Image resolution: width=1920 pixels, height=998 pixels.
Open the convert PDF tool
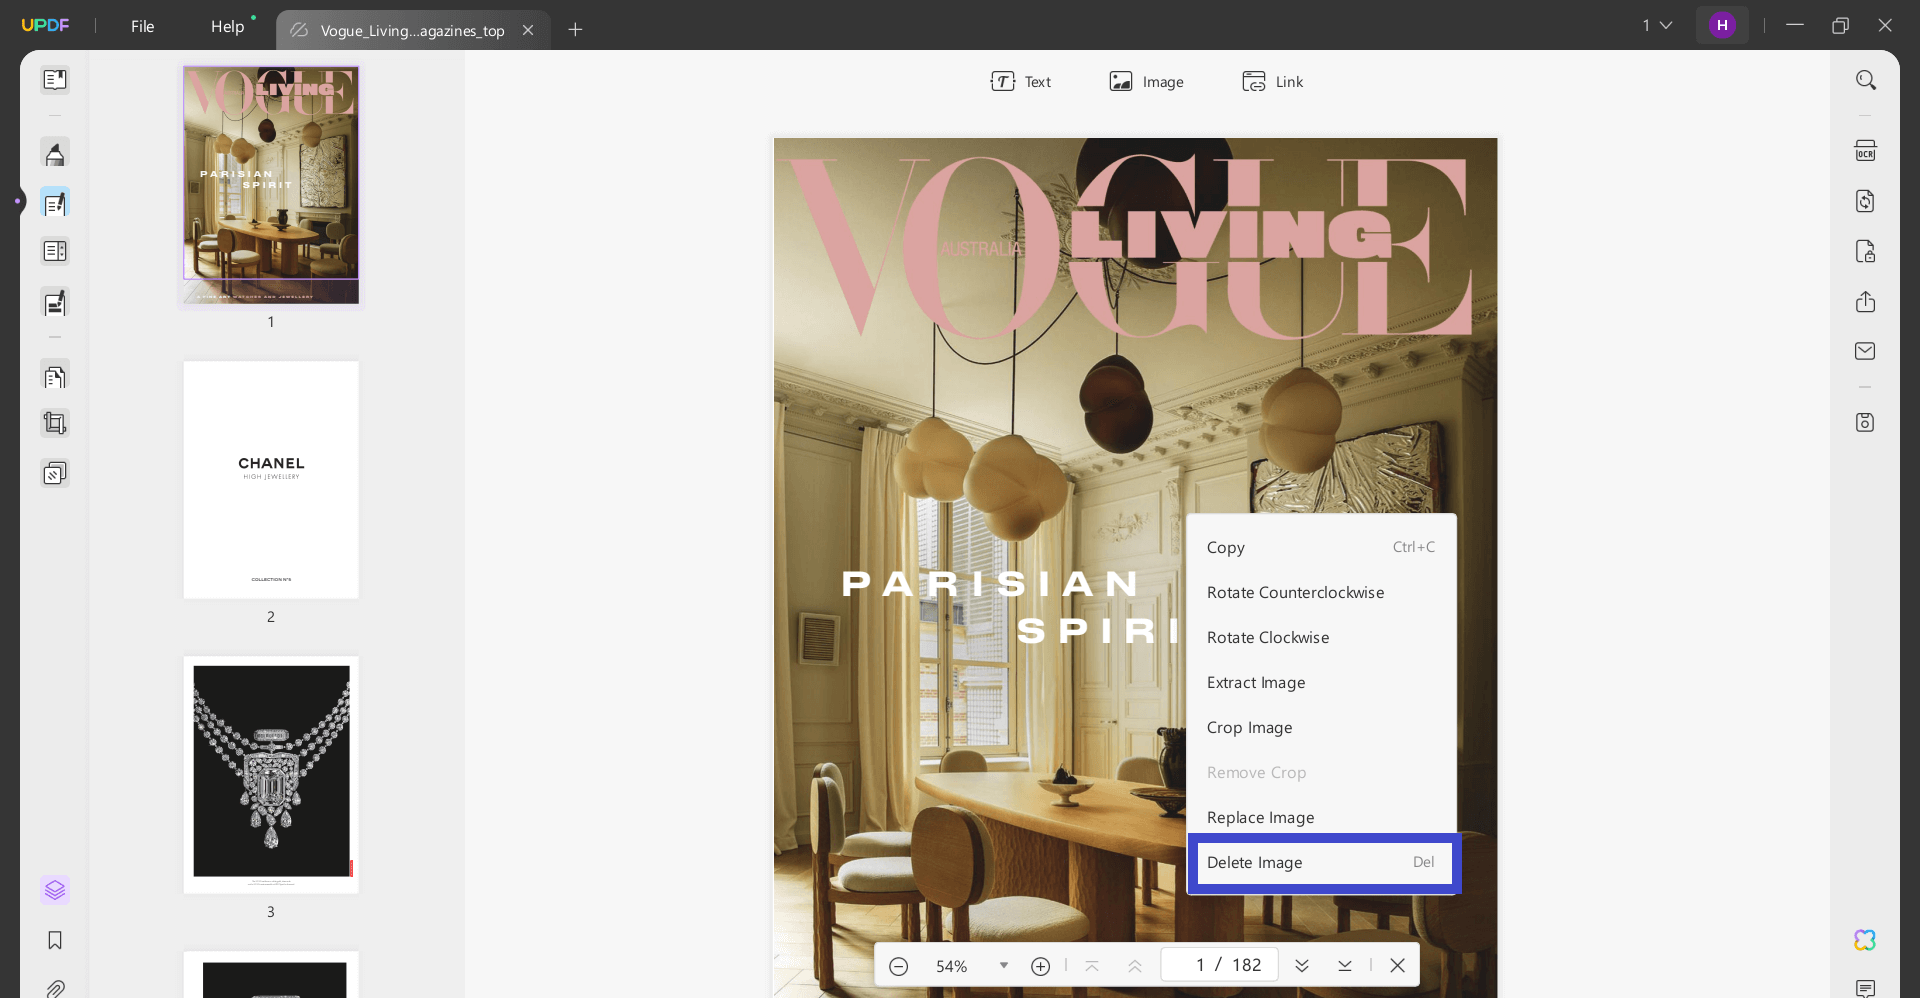pos(1866,201)
